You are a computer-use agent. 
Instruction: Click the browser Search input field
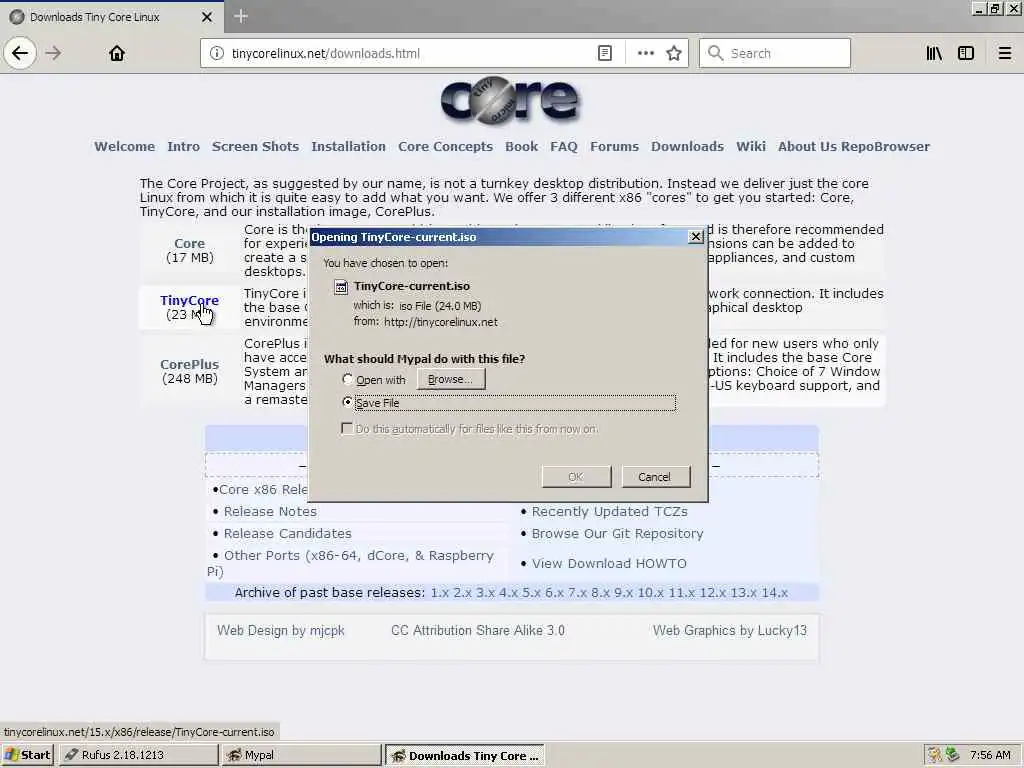[x=775, y=54]
